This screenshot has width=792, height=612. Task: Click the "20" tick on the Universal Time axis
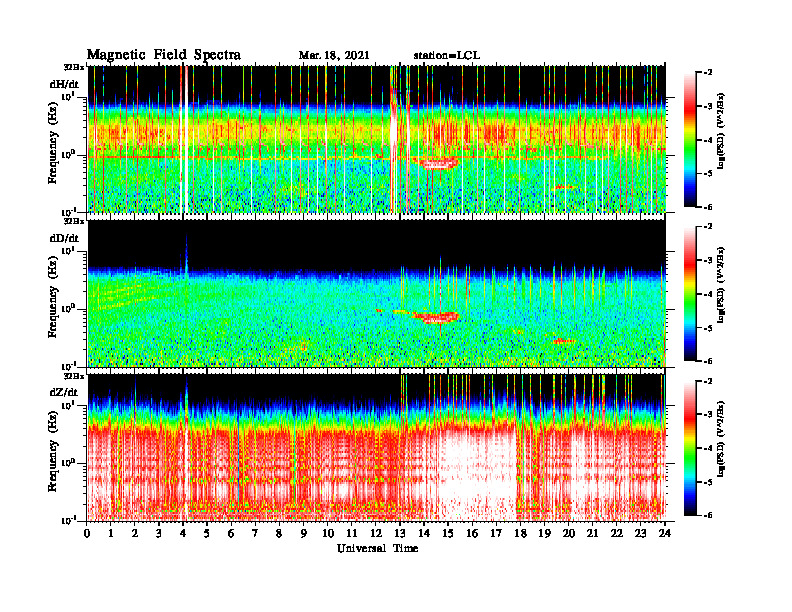(568, 534)
